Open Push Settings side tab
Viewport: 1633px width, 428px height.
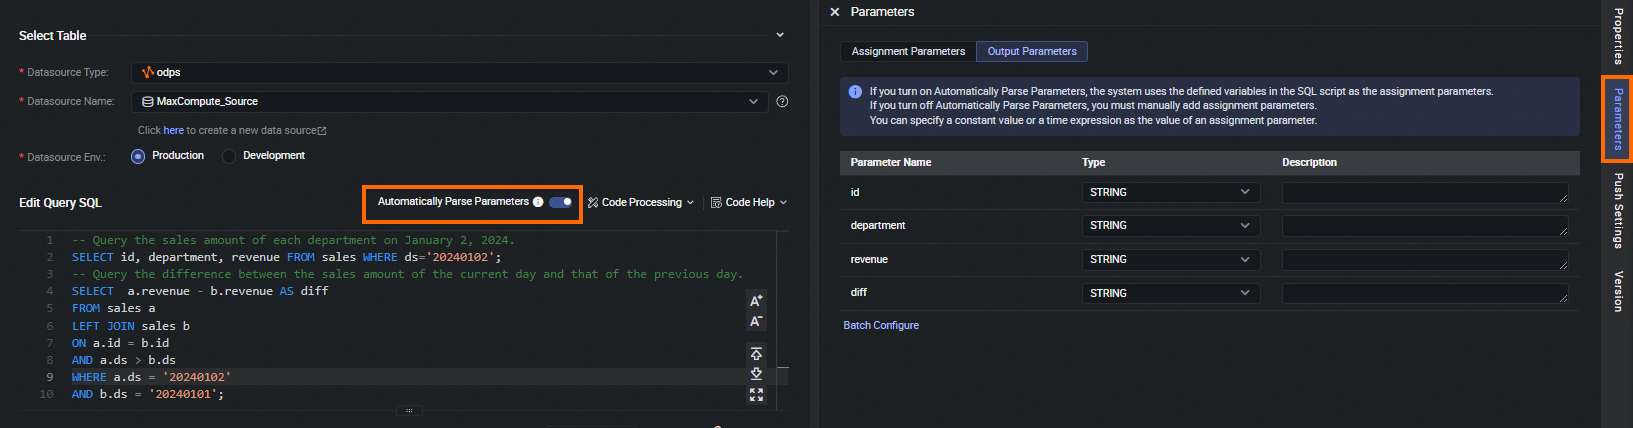tap(1617, 210)
